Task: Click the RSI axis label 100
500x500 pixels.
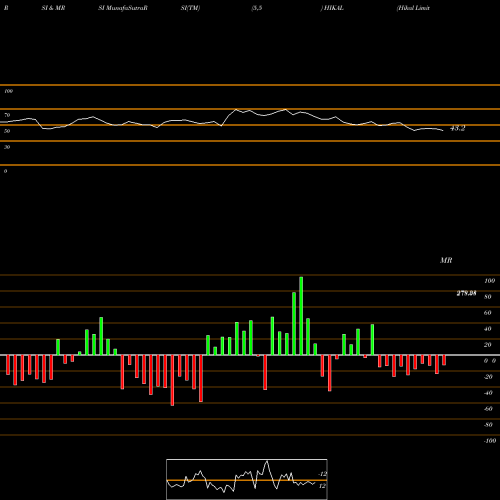Action: (8, 91)
